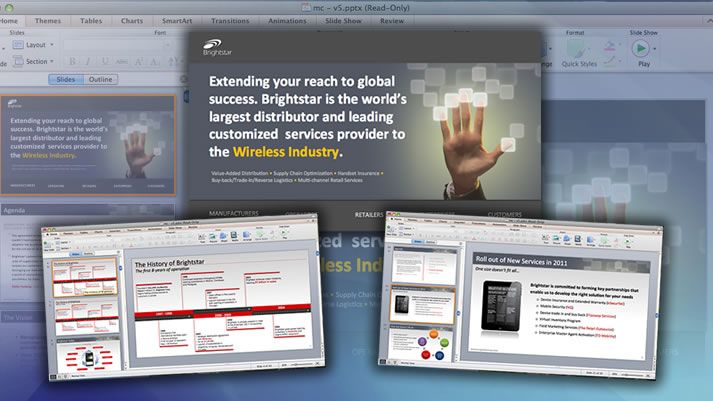Click the font name box
This screenshot has width=713, height=401.
point(116,45)
